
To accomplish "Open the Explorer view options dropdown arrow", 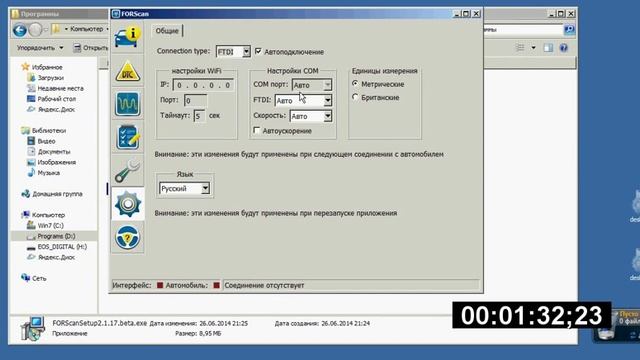I will (533, 48).
